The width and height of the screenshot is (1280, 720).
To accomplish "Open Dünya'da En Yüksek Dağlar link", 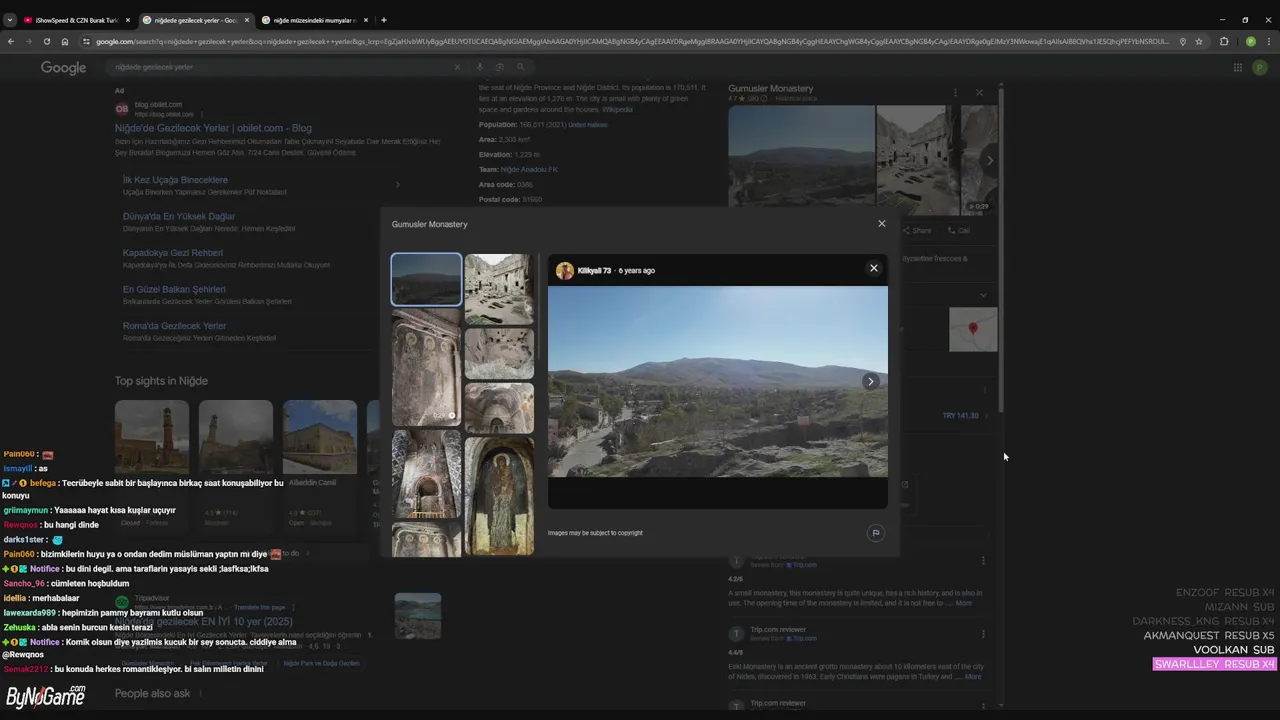I will point(179,216).
